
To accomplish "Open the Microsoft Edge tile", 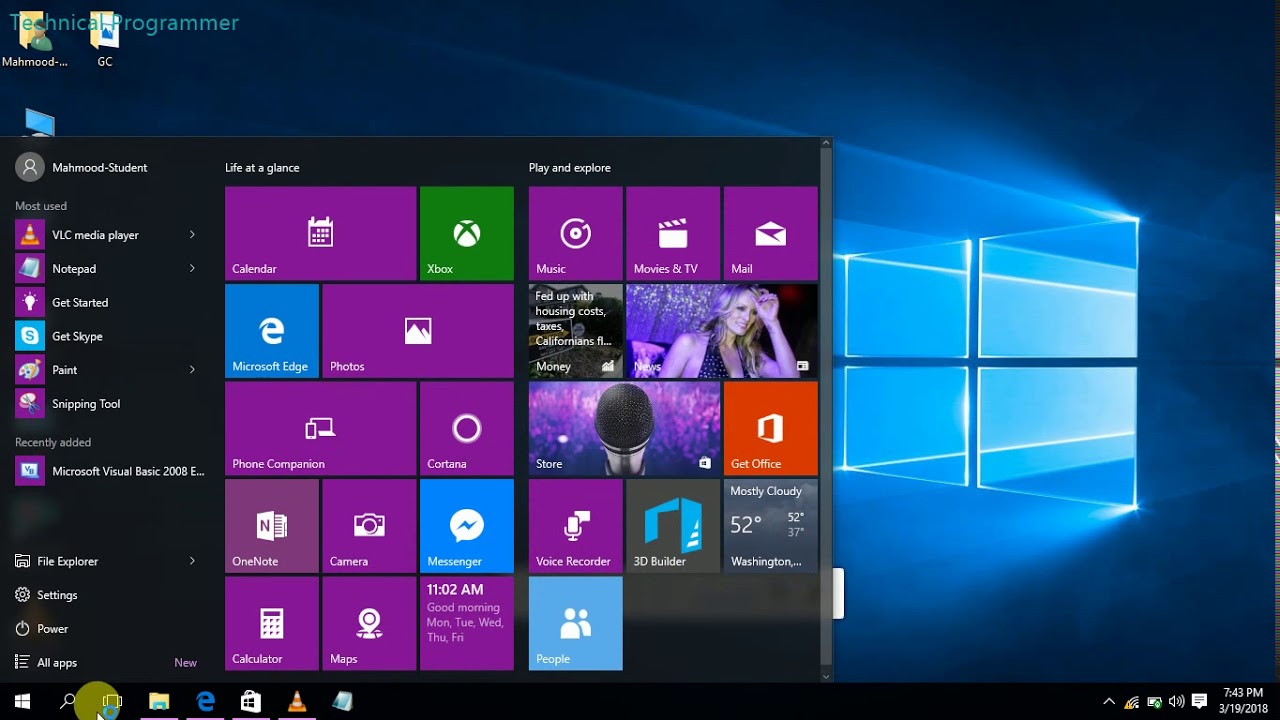I will (x=272, y=331).
